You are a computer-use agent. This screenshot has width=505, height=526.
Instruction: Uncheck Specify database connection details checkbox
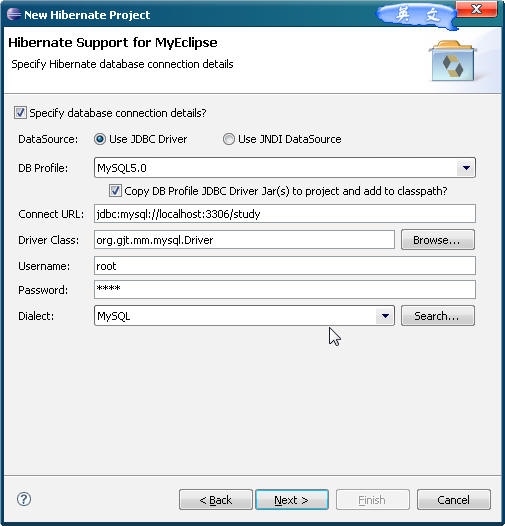20,113
